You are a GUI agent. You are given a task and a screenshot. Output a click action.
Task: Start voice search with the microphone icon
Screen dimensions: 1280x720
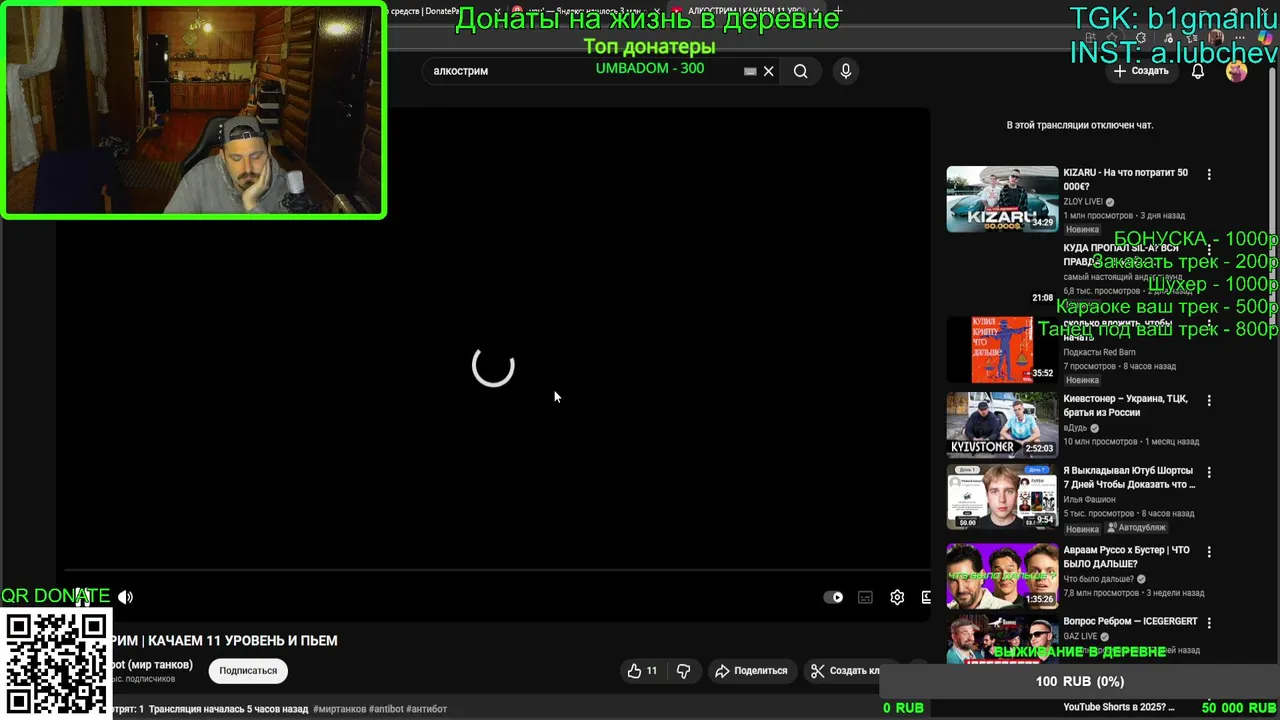coord(846,71)
